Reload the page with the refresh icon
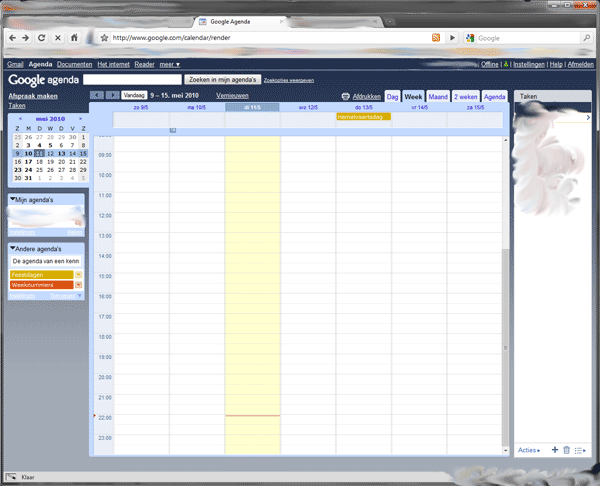The width and height of the screenshot is (600, 486). click(42, 38)
